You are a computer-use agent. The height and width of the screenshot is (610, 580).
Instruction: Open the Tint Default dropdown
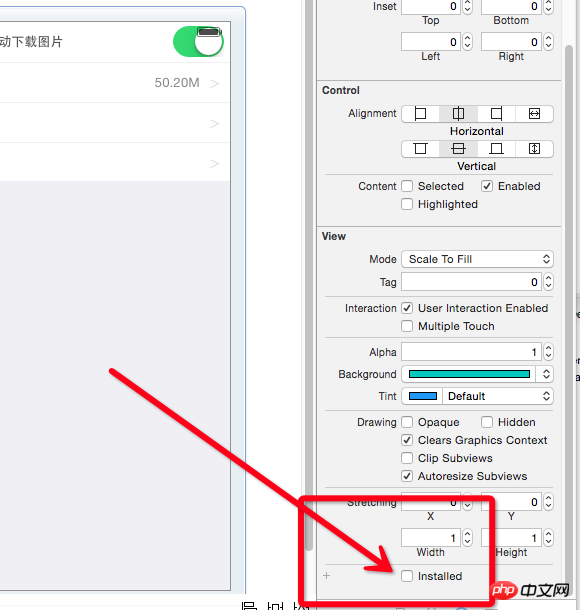point(498,396)
